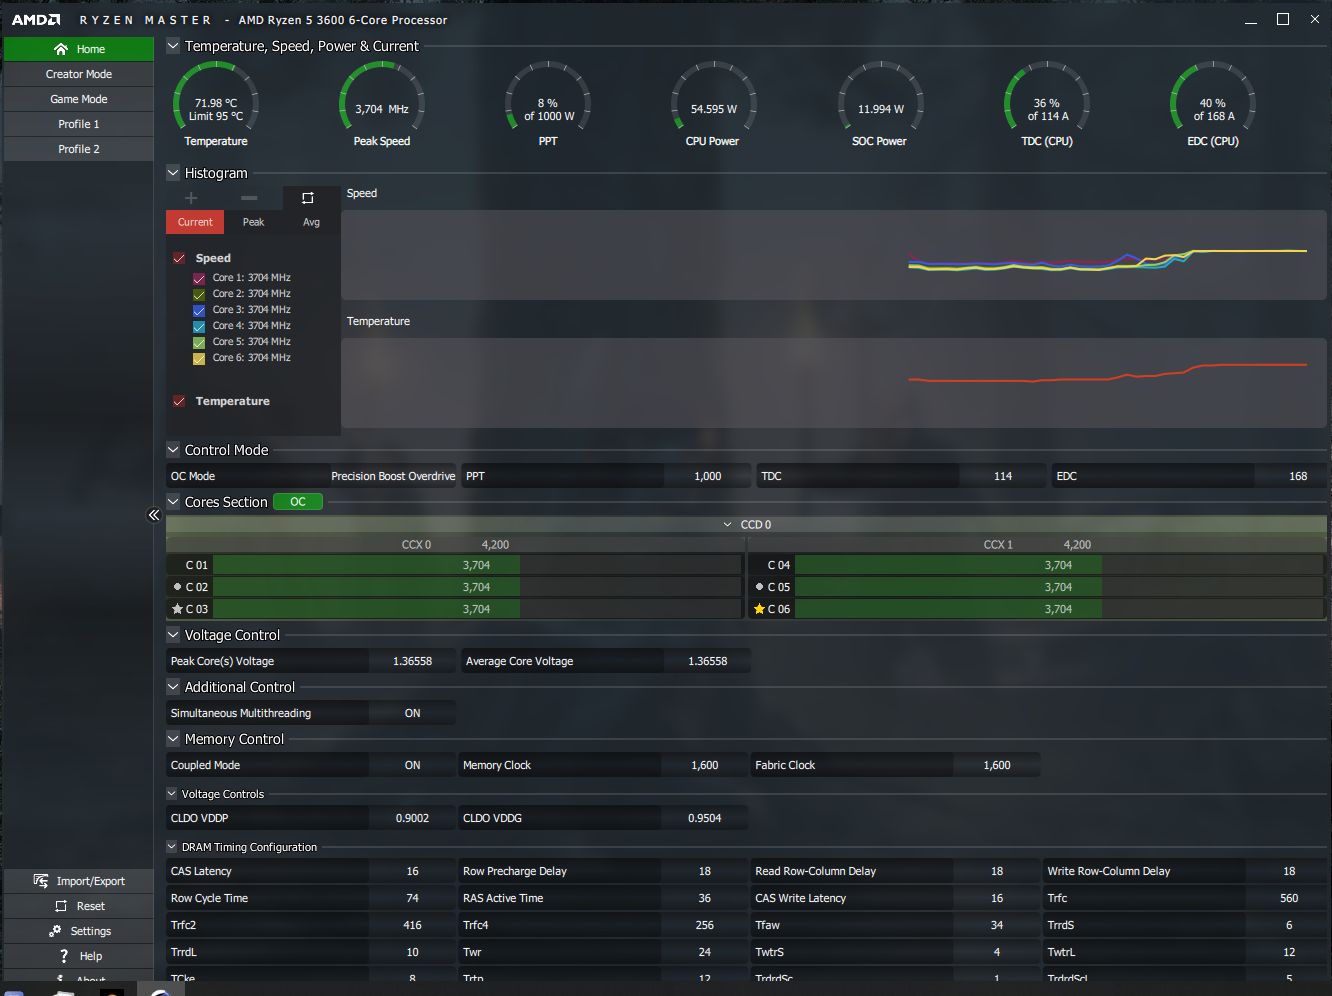Image resolution: width=1332 pixels, height=996 pixels.
Task: Click the Peak Core(s) Voltage value 1.36558
Action: click(413, 661)
